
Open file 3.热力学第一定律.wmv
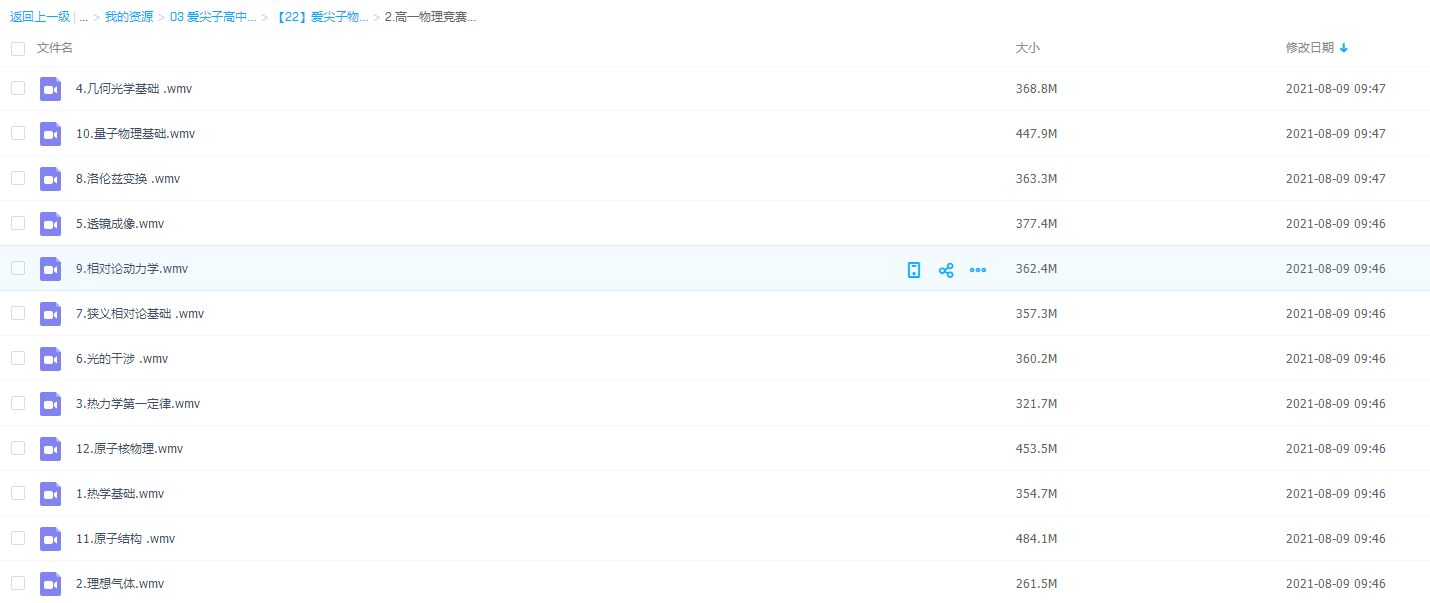(138, 404)
